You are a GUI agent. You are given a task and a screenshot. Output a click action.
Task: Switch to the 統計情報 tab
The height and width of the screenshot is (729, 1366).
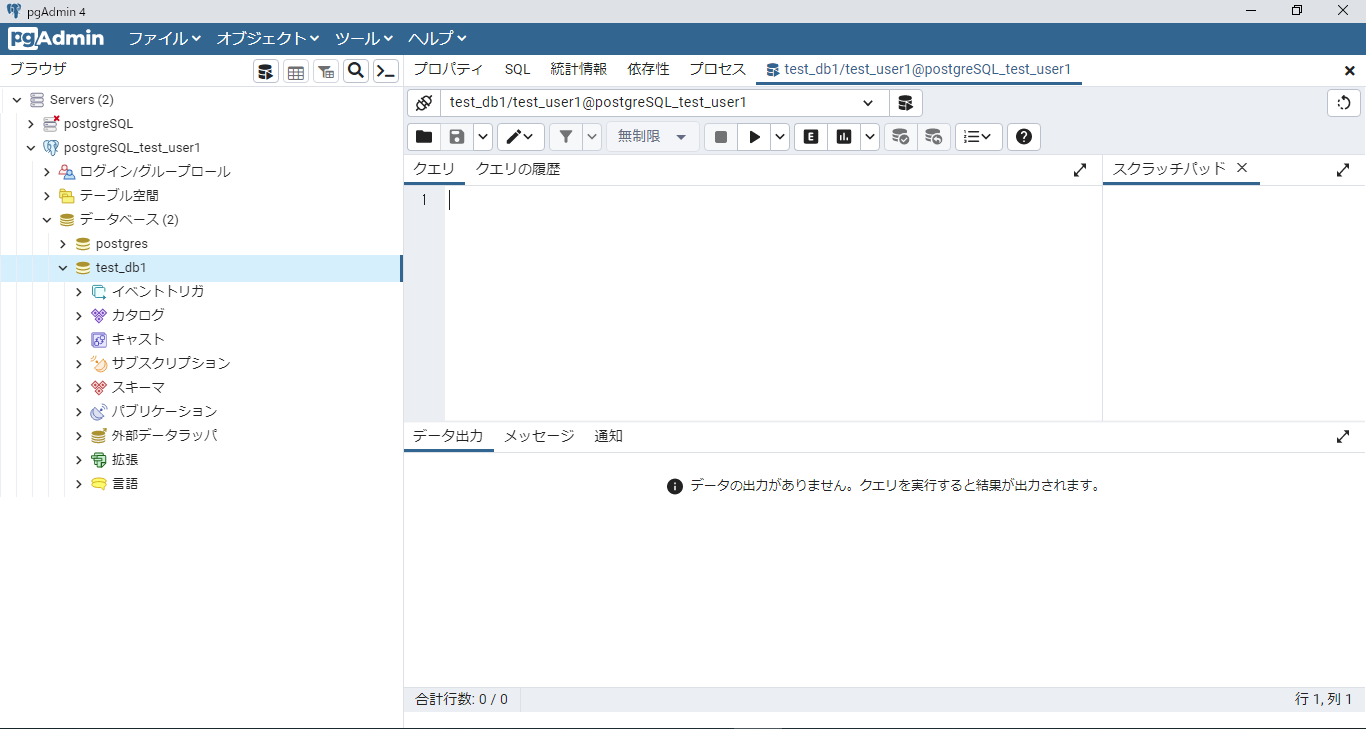pyautogui.click(x=578, y=69)
